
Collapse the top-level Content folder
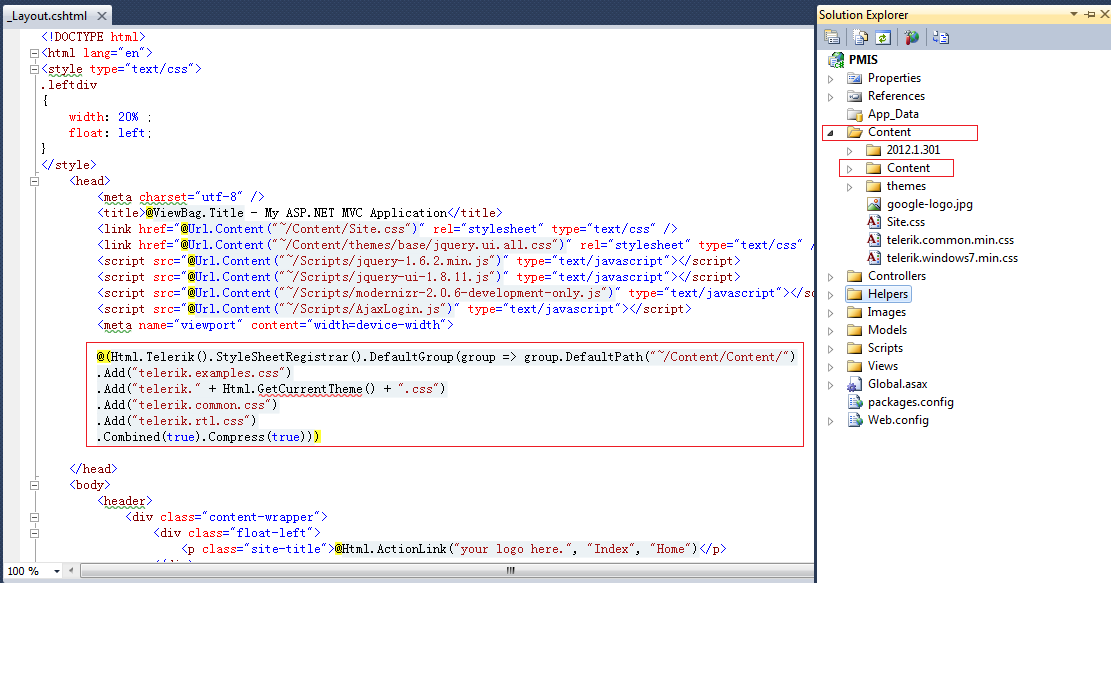[830, 132]
